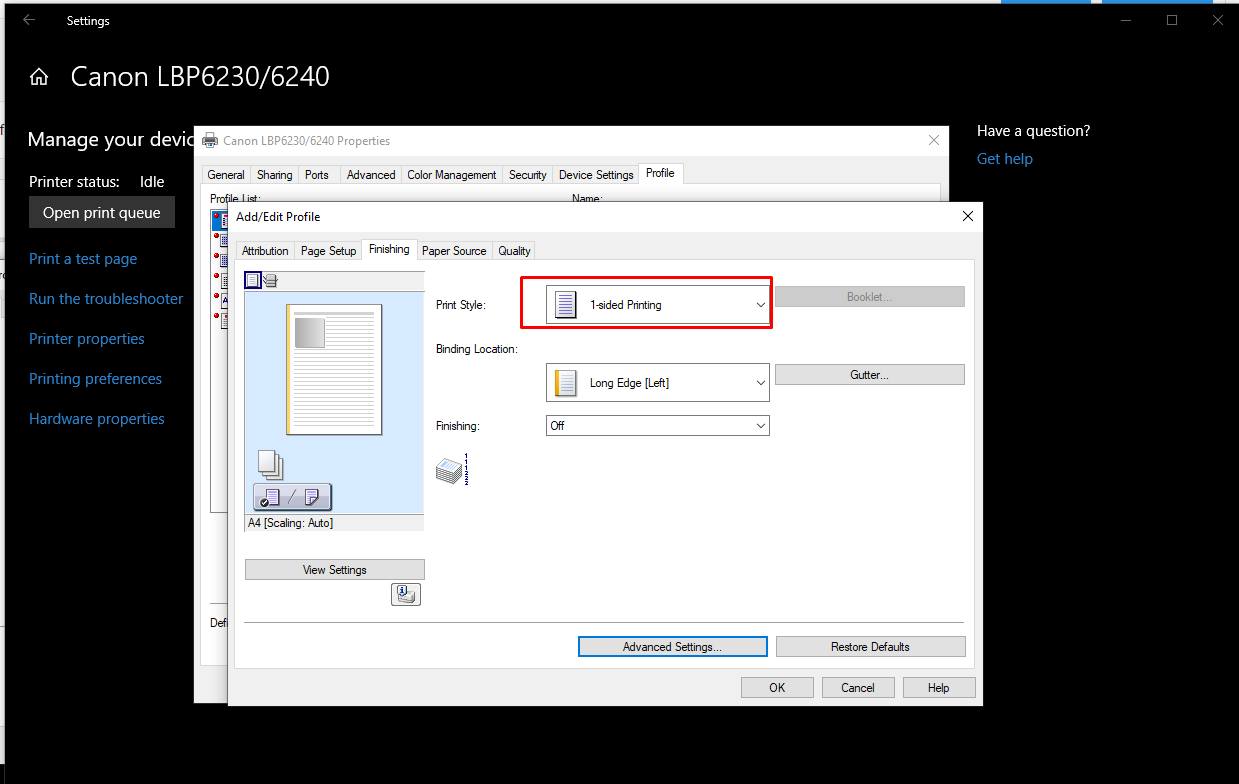This screenshot has width=1239, height=784.
Task: Click Run the troubleshooter link
Action: 106,299
